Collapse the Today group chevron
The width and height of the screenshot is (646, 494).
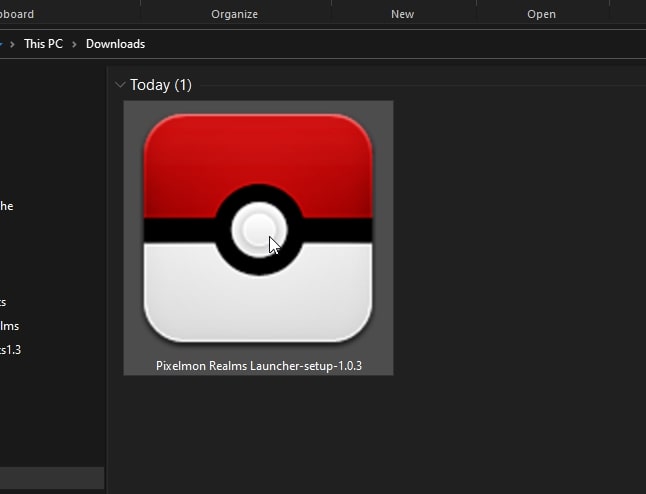point(120,85)
